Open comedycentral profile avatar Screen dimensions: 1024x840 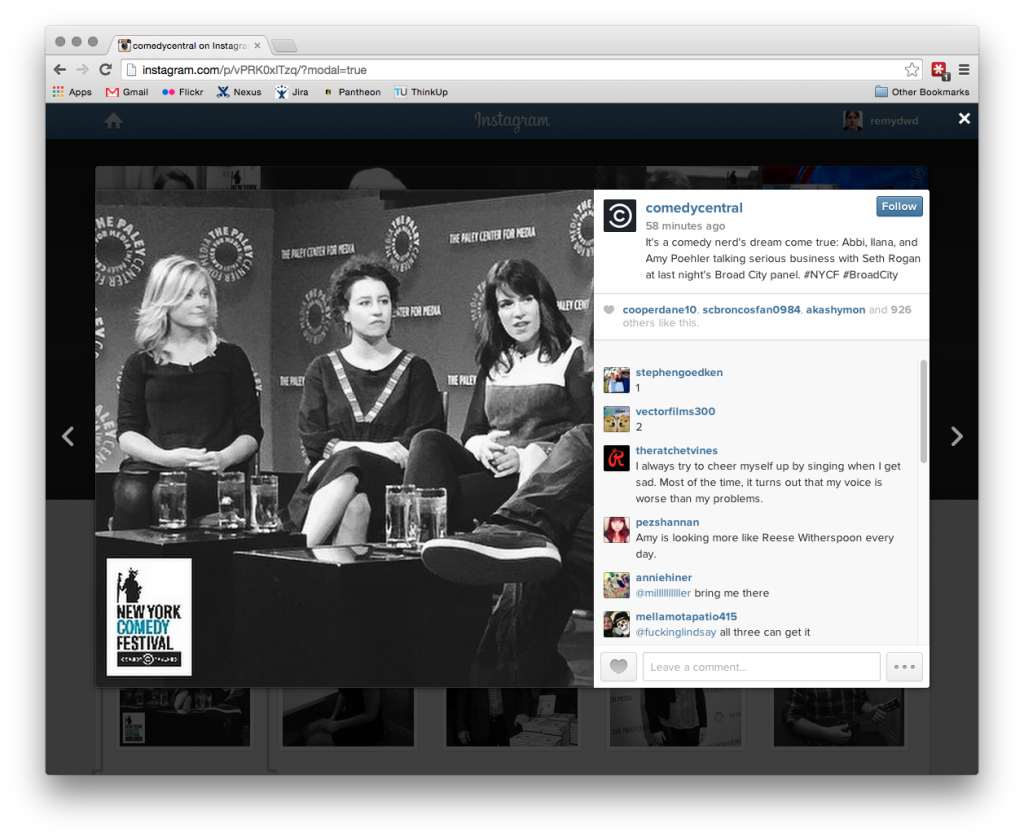click(x=620, y=216)
